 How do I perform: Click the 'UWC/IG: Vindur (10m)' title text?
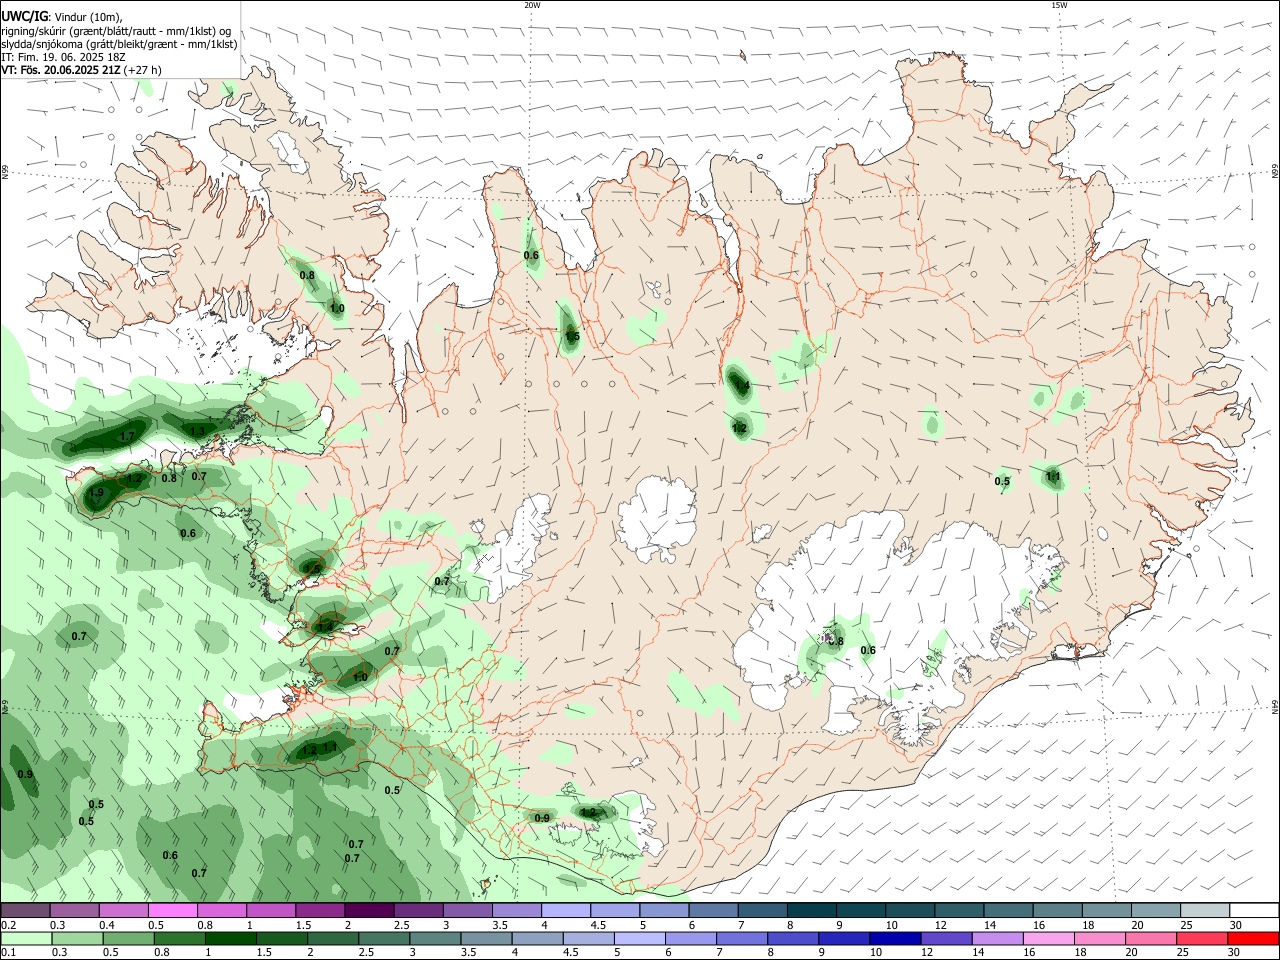[x=61, y=17]
